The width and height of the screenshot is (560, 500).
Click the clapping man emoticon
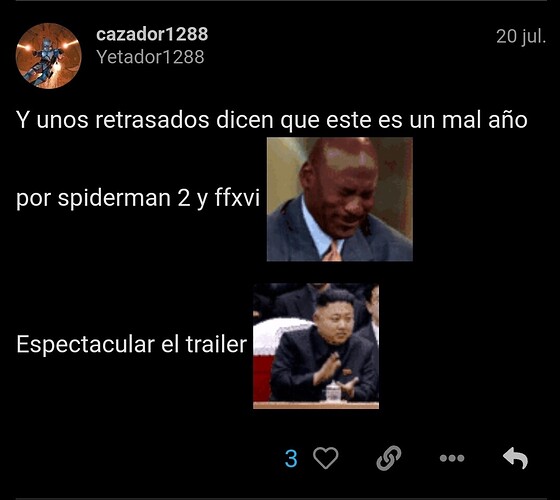pyautogui.click(x=316, y=346)
